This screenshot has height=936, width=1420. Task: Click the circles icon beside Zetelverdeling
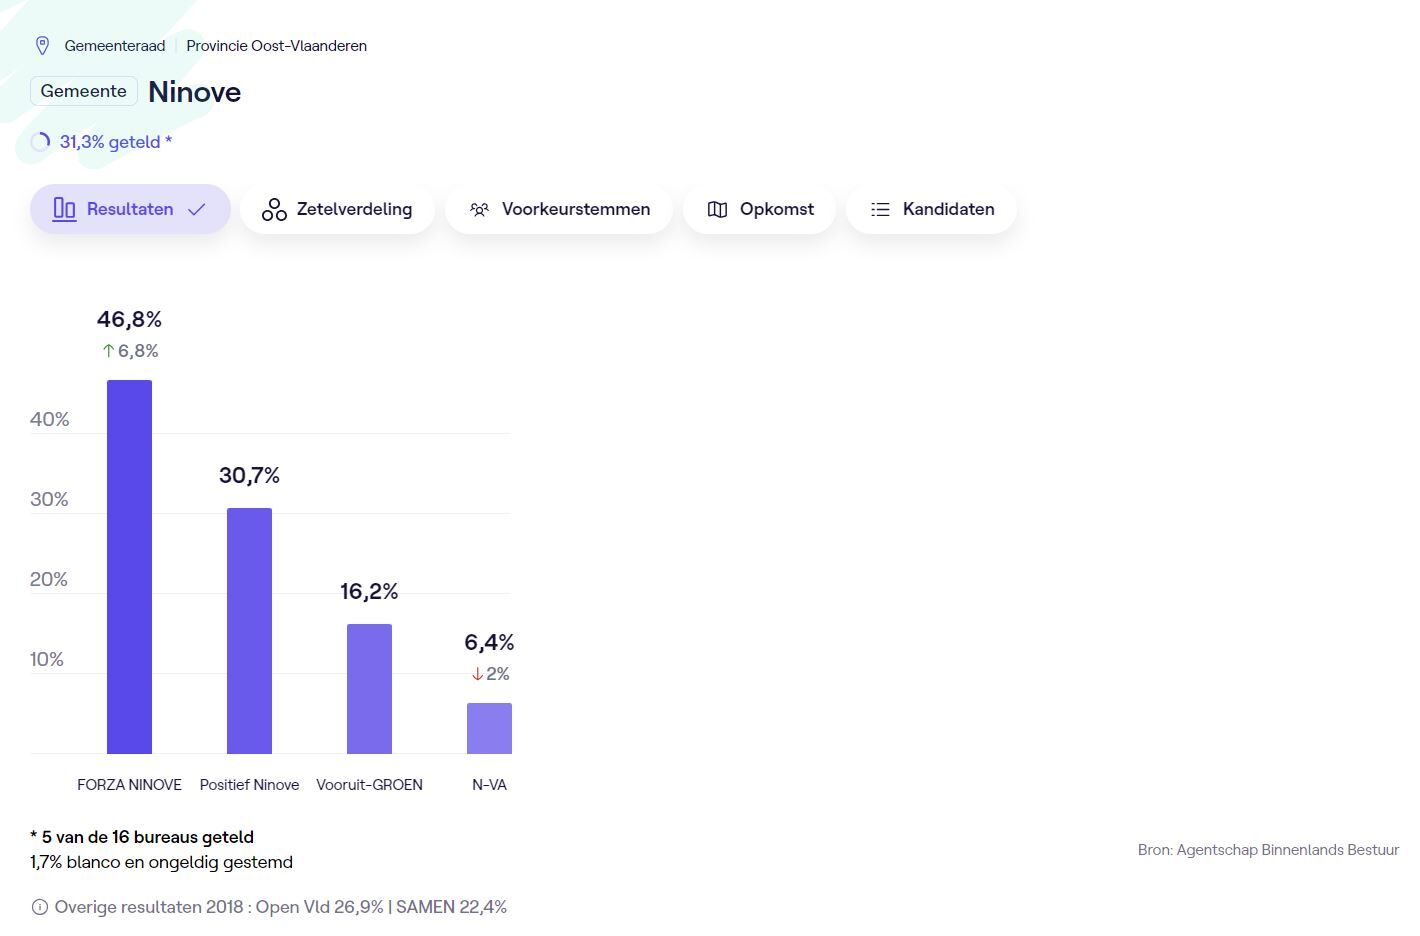point(274,209)
